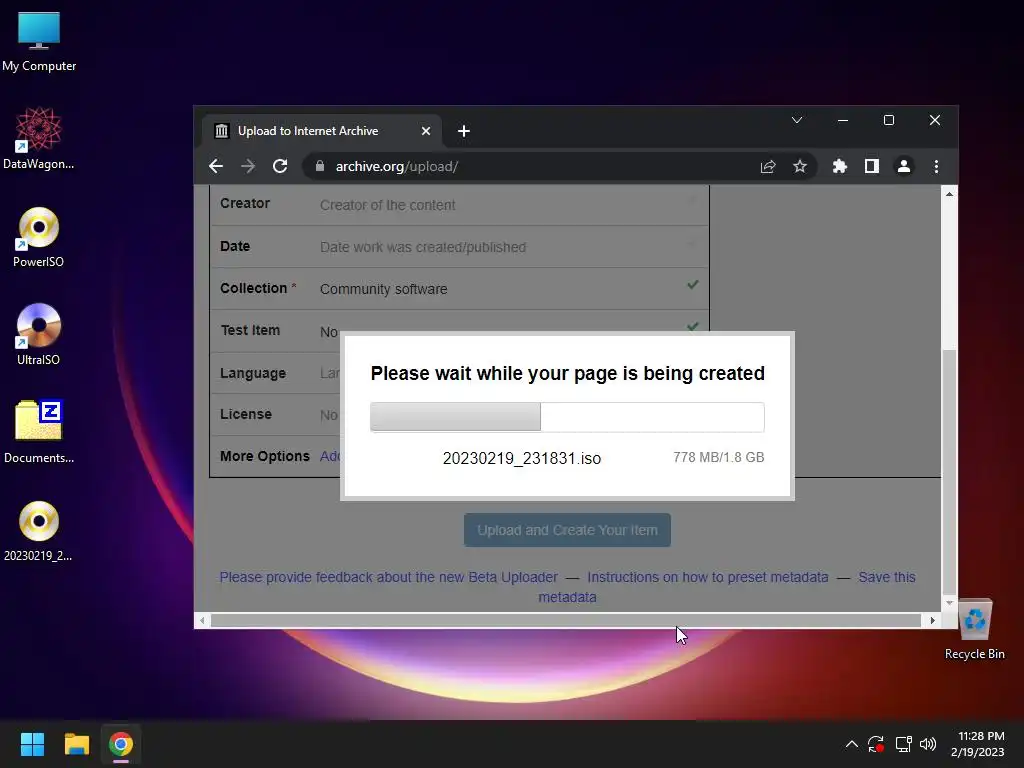Click the More Options label
The height and width of the screenshot is (768, 1024).
click(264, 456)
